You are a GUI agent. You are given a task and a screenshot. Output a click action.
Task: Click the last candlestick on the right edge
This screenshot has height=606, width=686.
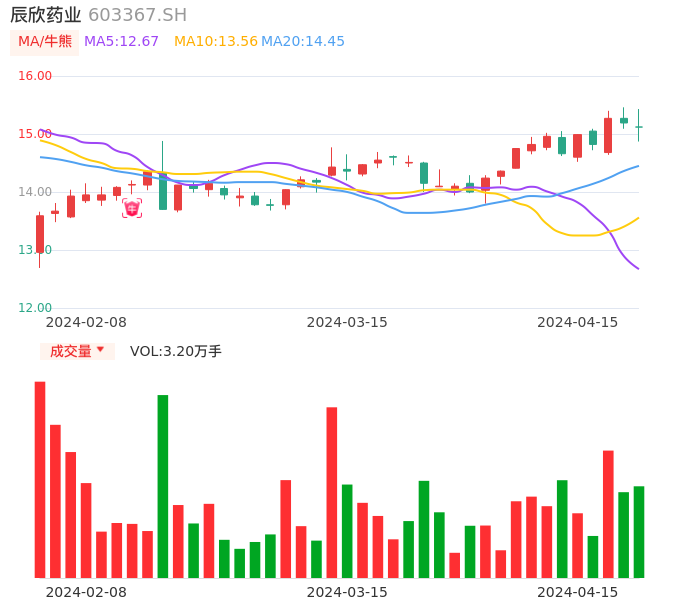[639, 127]
